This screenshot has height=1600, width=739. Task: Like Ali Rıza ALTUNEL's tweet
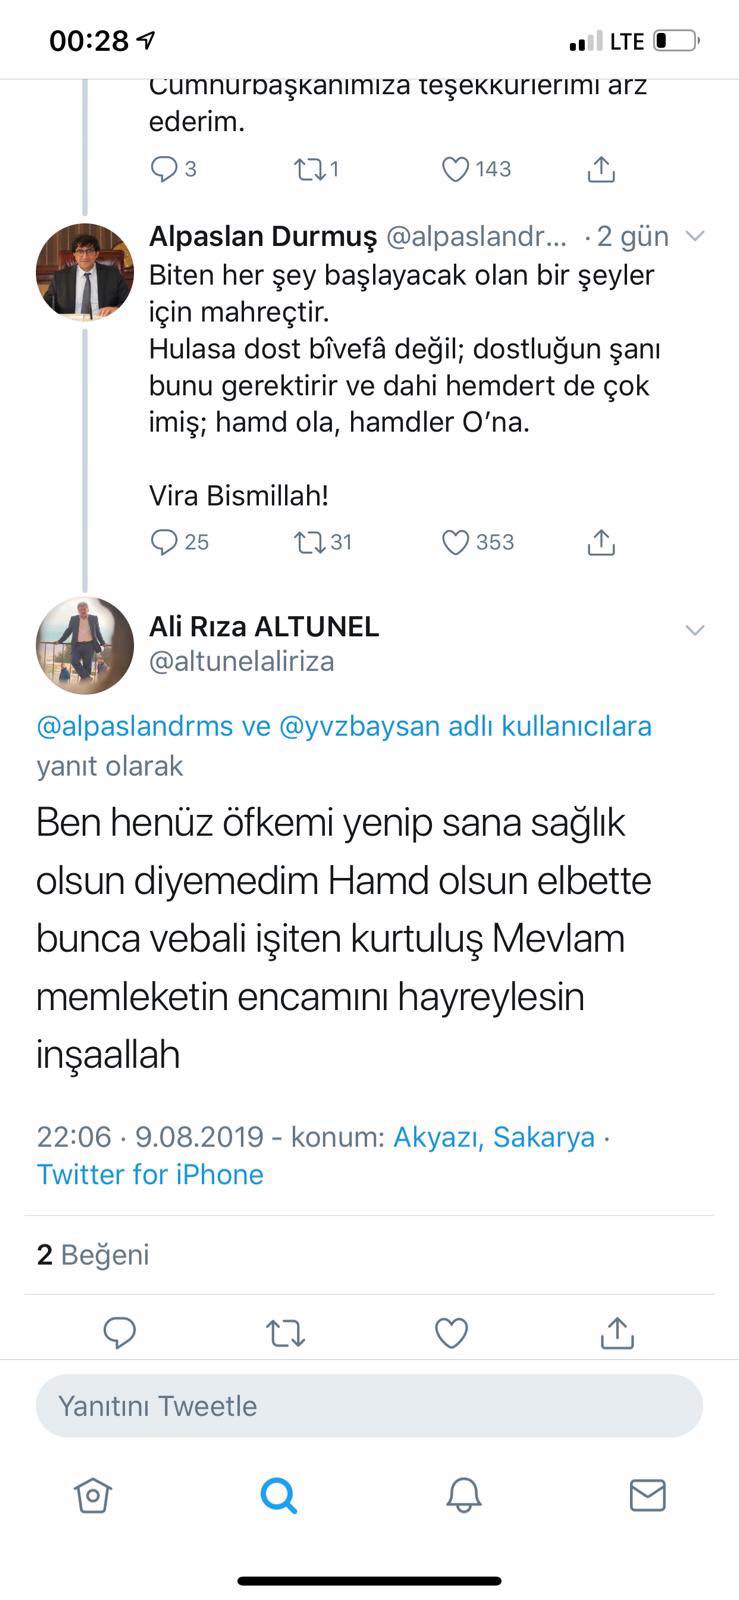(x=450, y=1332)
